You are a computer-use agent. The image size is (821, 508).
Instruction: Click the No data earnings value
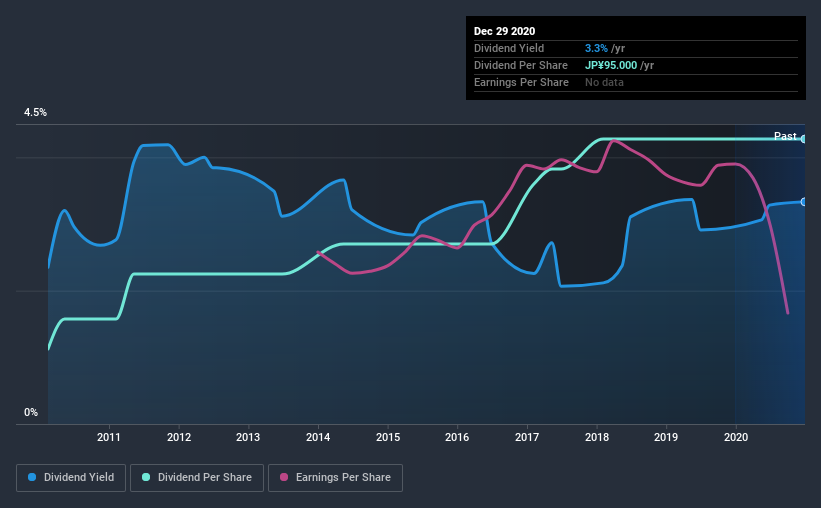point(604,82)
